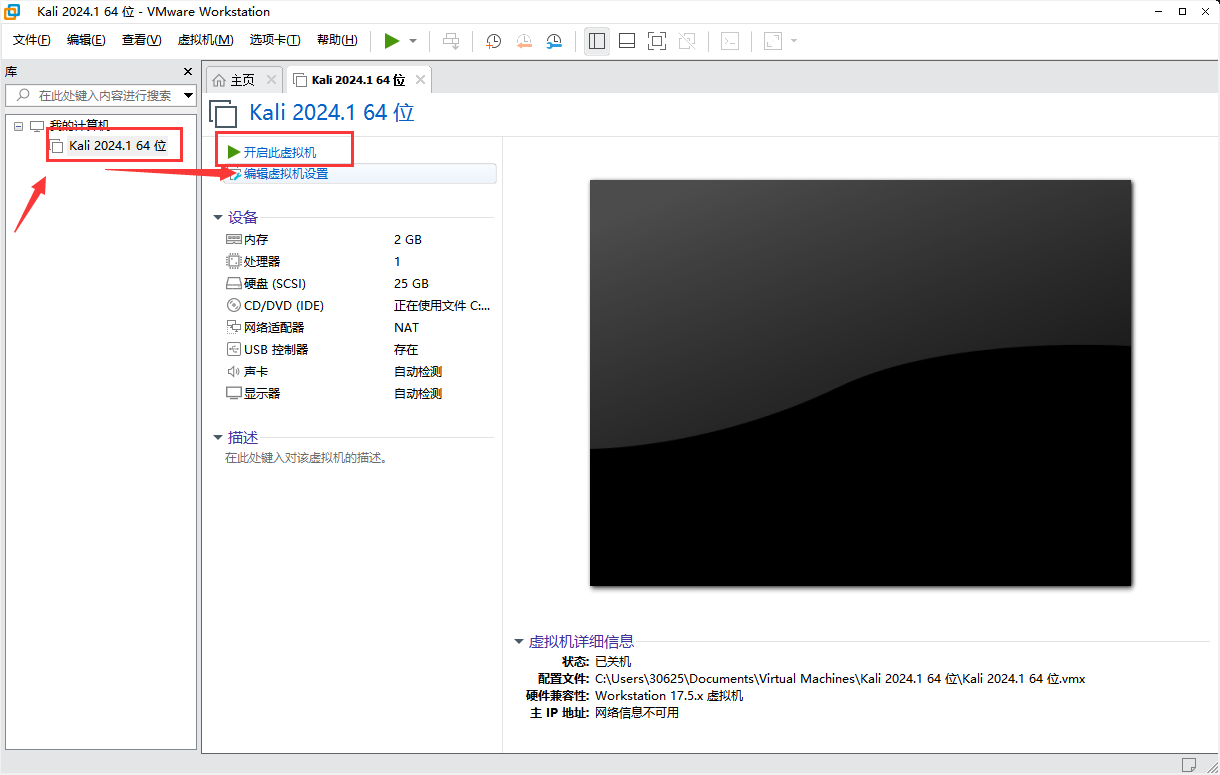The height and width of the screenshot is (775, 1220).
Task: Open the 虚拟机(M) menu
Action: [x=205, y=40]
